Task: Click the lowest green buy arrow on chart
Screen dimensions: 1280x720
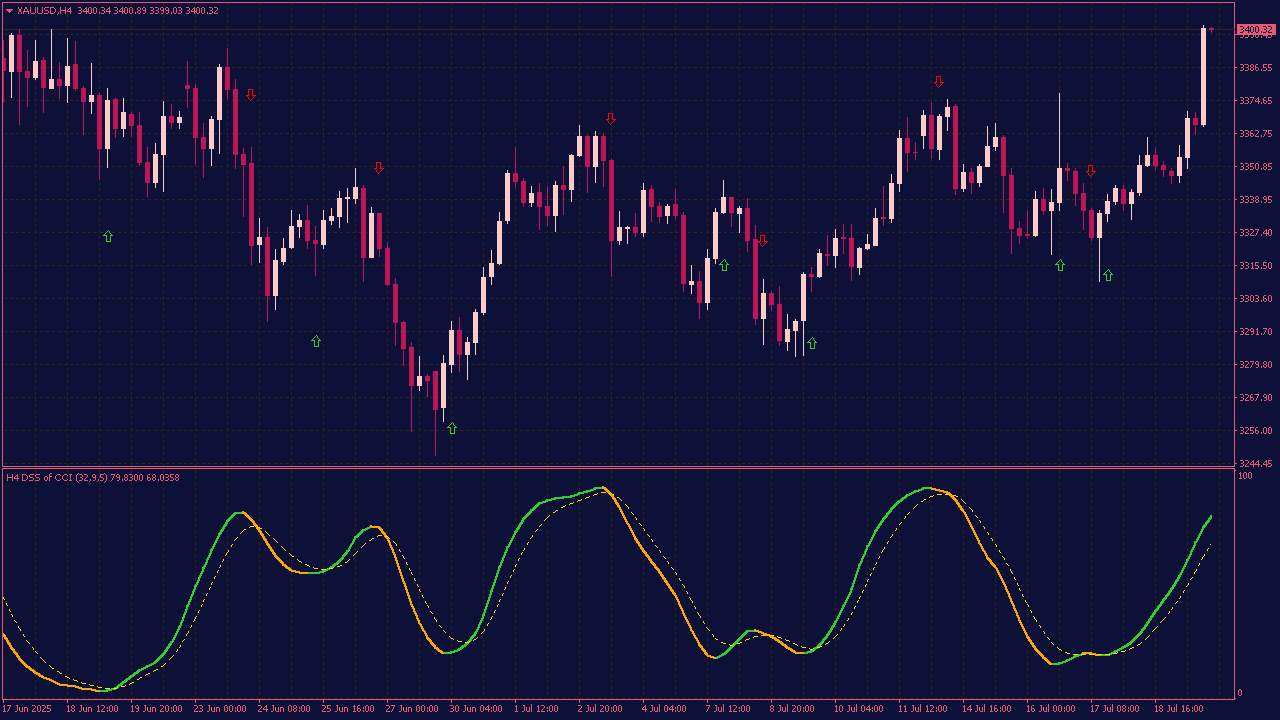Action: coord(452,428)
